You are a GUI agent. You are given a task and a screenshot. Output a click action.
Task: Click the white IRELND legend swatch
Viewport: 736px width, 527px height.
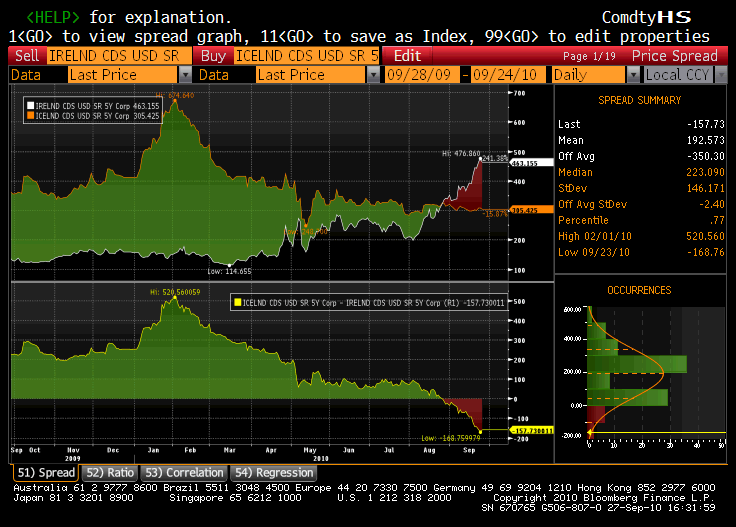pos(31,106)
